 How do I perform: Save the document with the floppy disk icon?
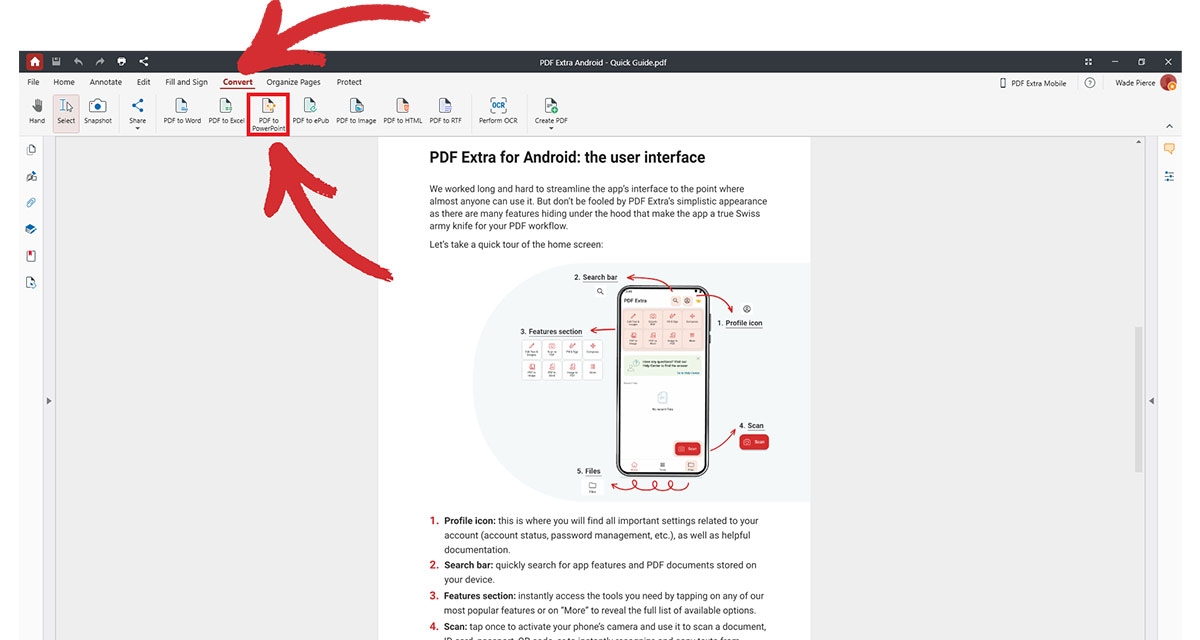(x=57, y=62)
